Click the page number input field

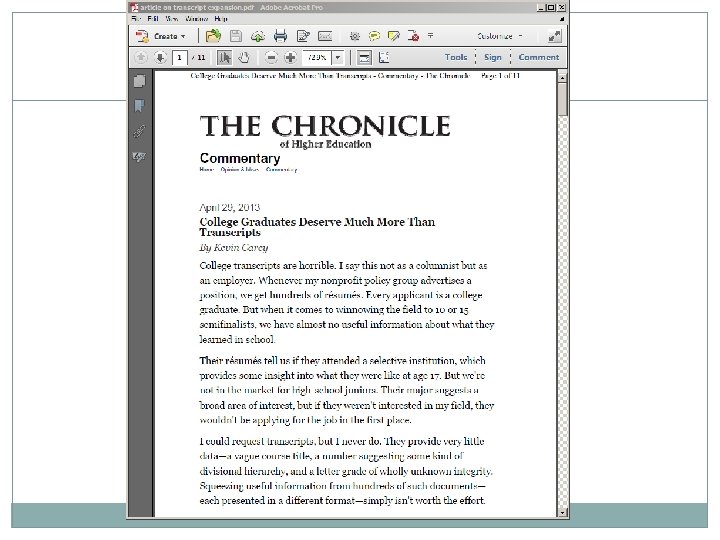[180, 57]
